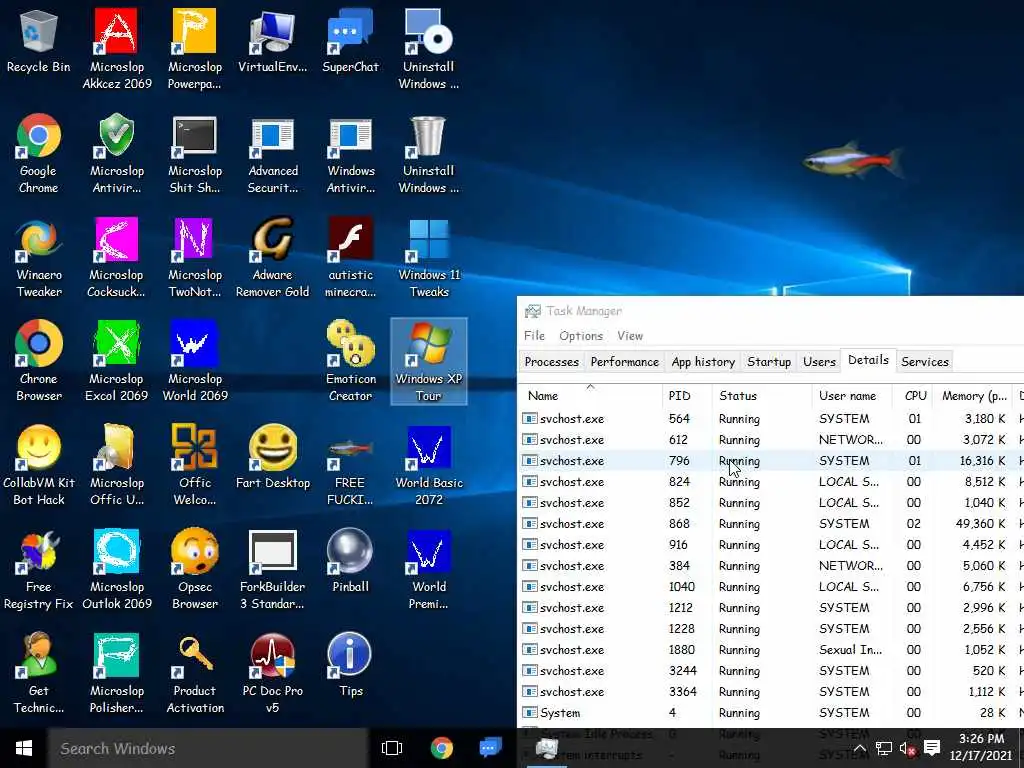Sort by User name column header

click(x=852, y=396)
